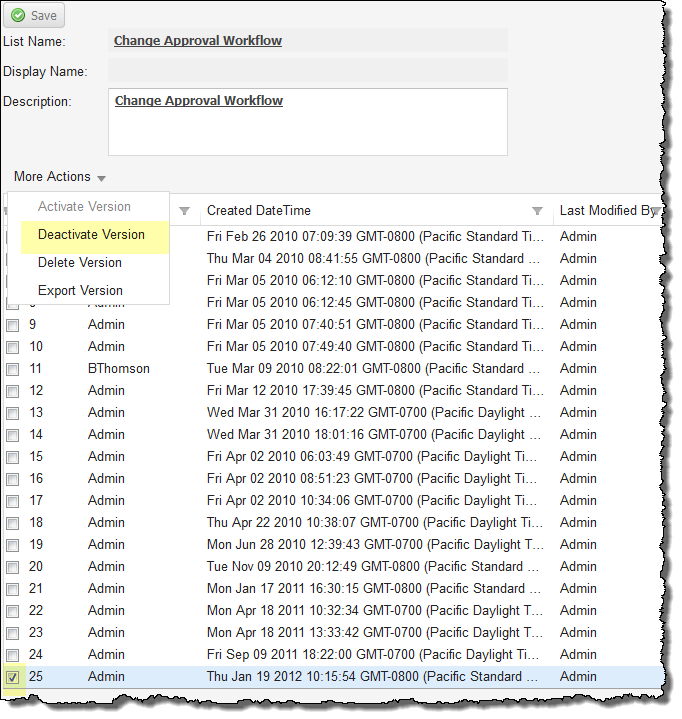The width and height of the screenshot is (682, 719).
Task: Open filter left of Created DateTime column
Action: (x=184, y=210)
